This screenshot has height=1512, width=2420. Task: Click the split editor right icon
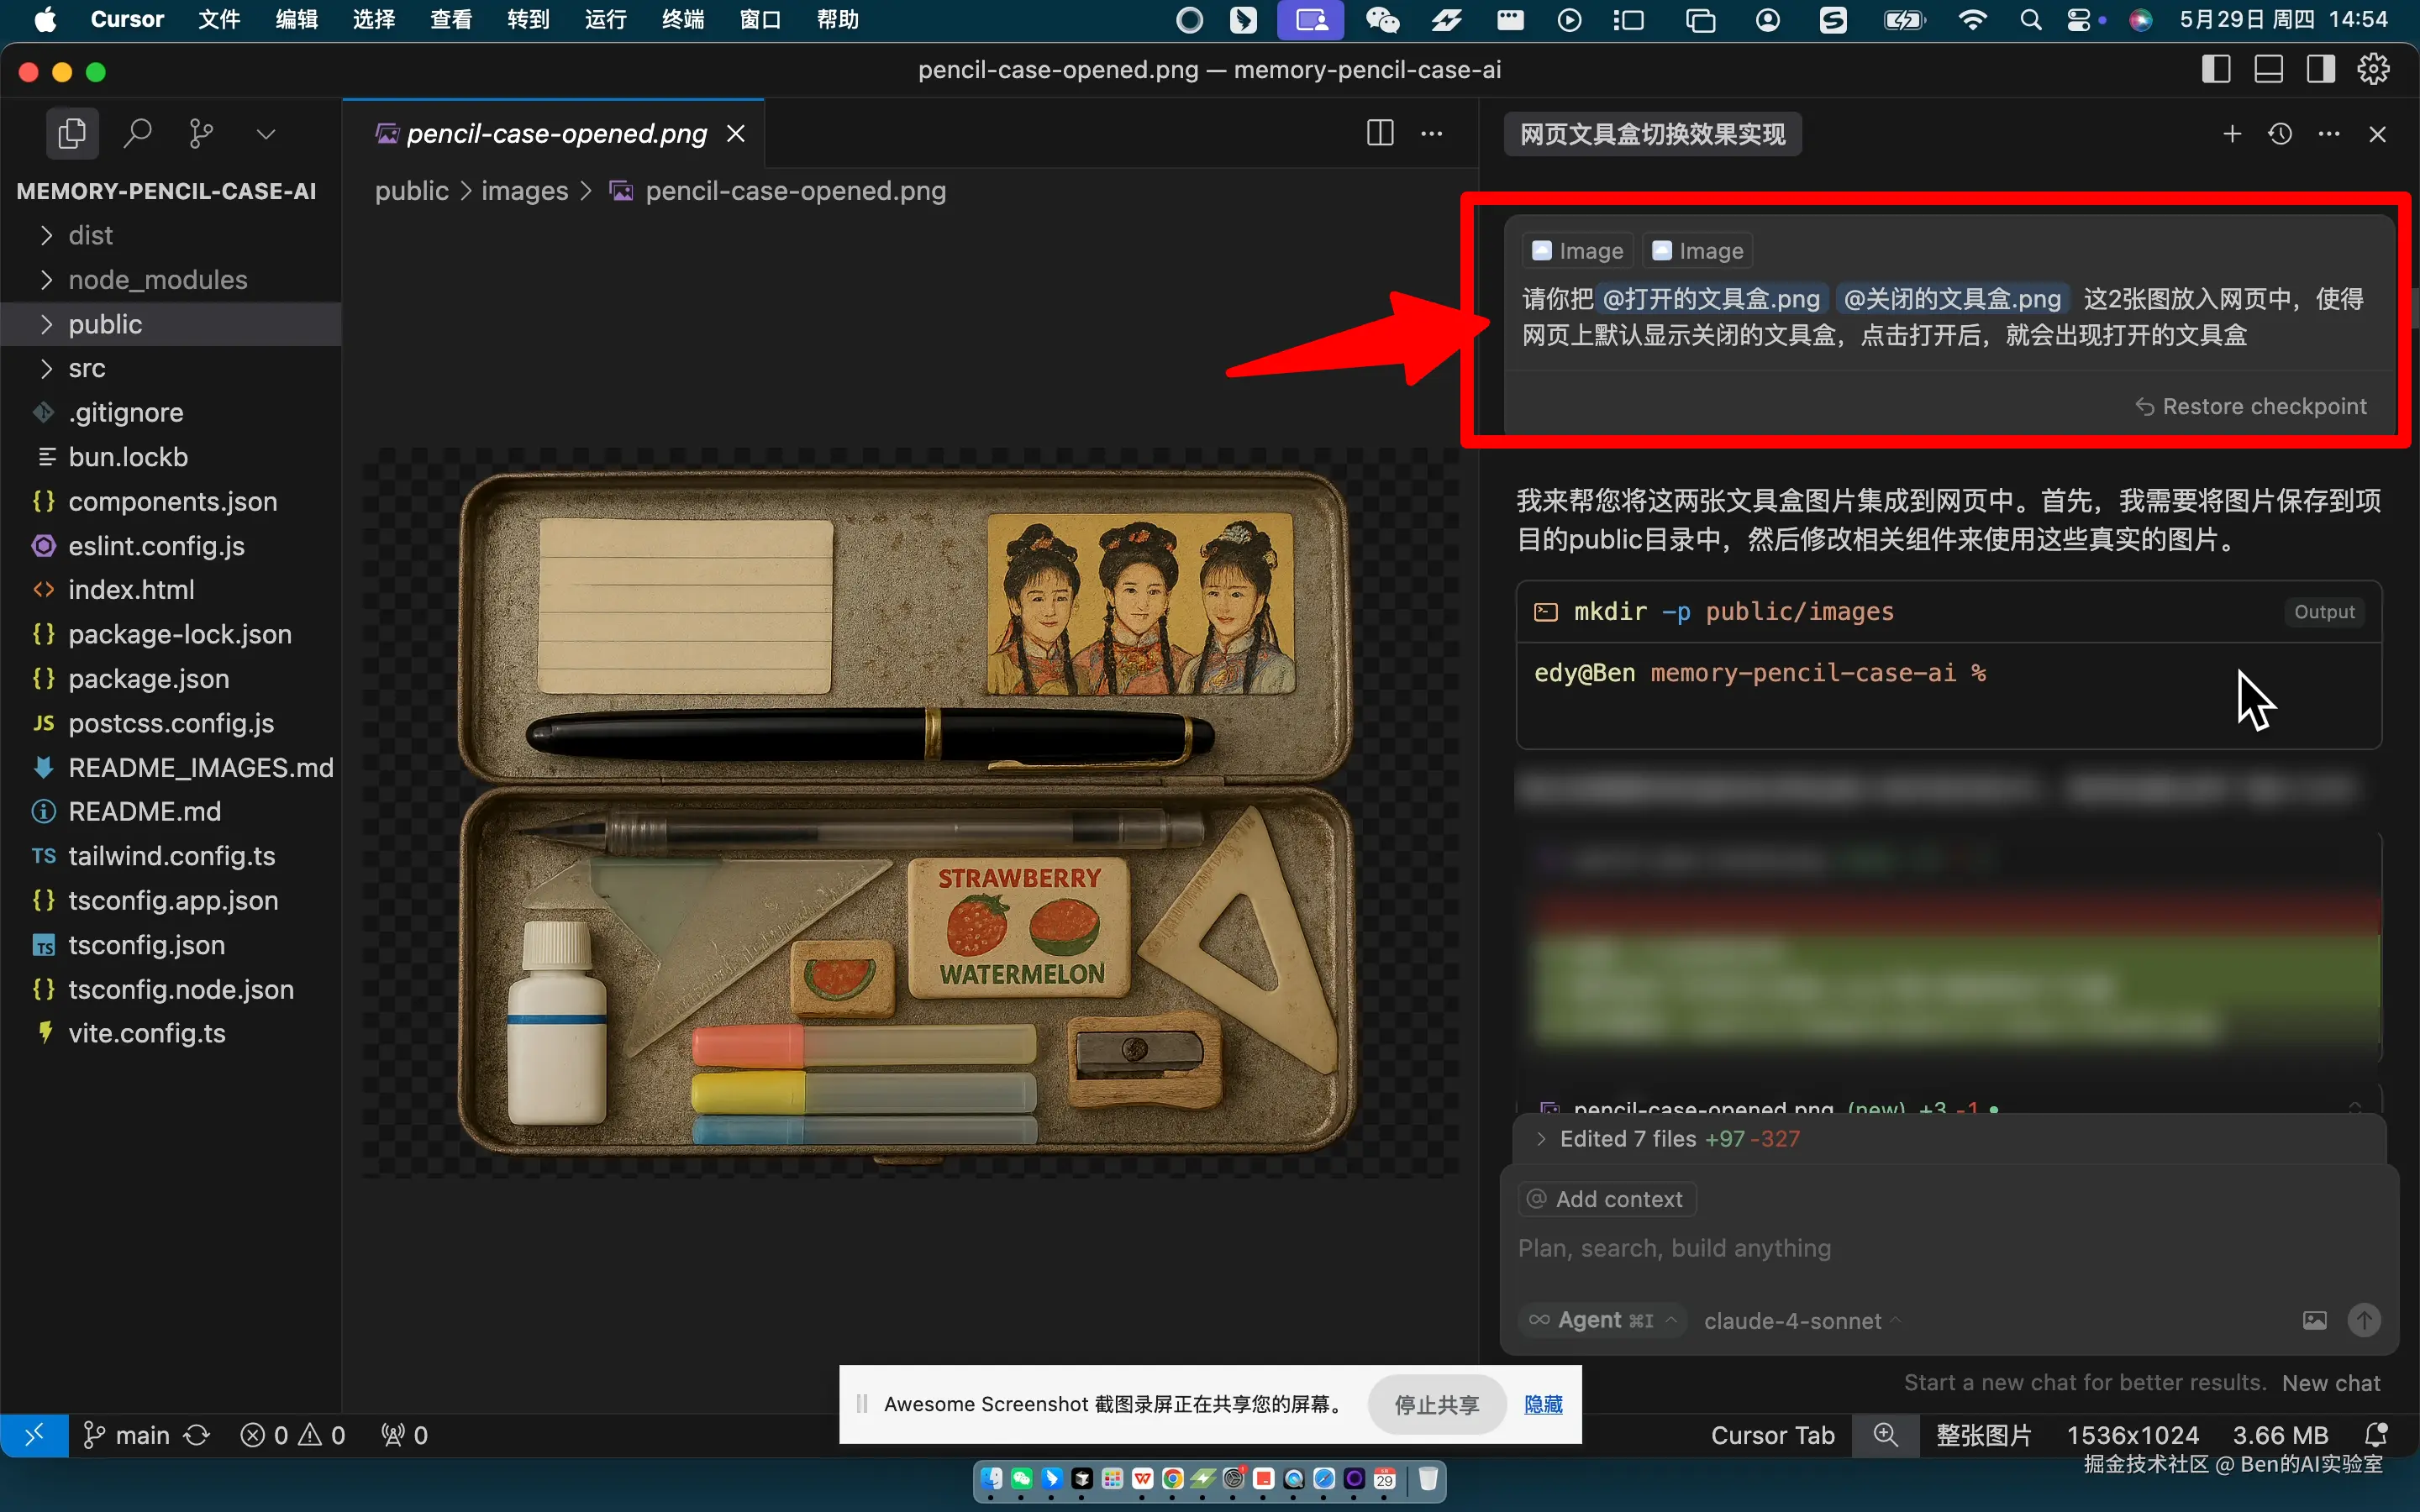(x=1380, y=133)
